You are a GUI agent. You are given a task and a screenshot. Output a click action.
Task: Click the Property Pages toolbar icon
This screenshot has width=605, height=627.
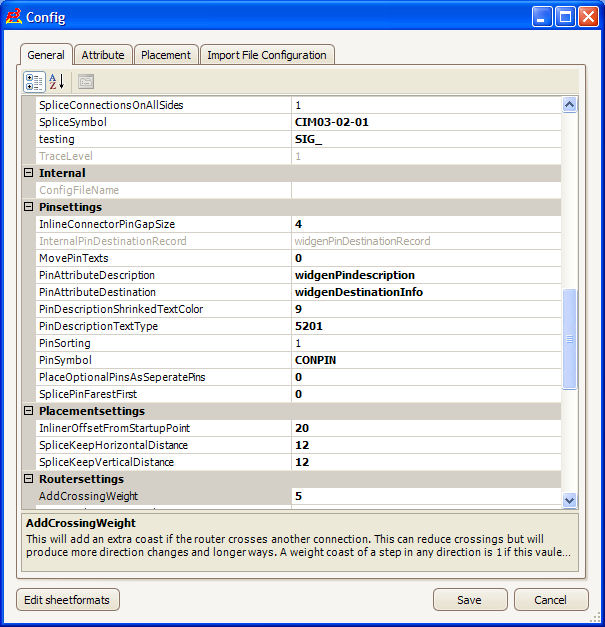click(x=86, y=82)
